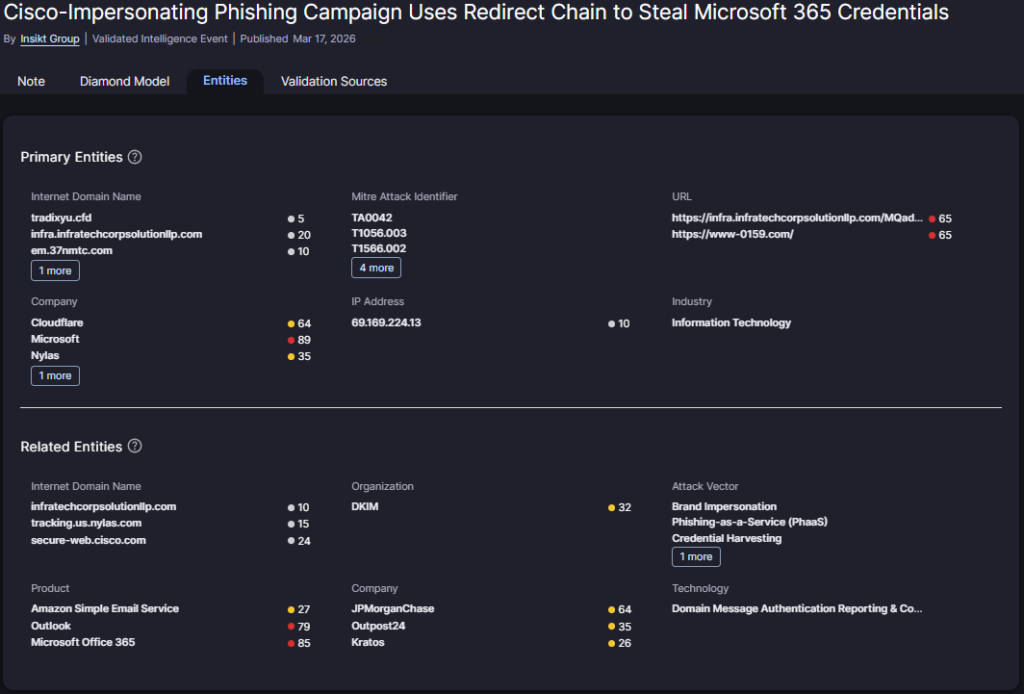Screen dimensions: 1024x694
Task: Open the JPMorganChase company entity
Action: [x=392, y=608]
